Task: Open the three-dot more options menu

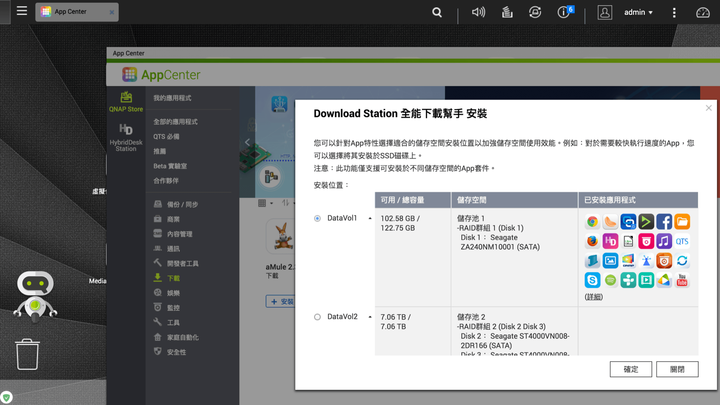Action: click(x=674, y=12)
